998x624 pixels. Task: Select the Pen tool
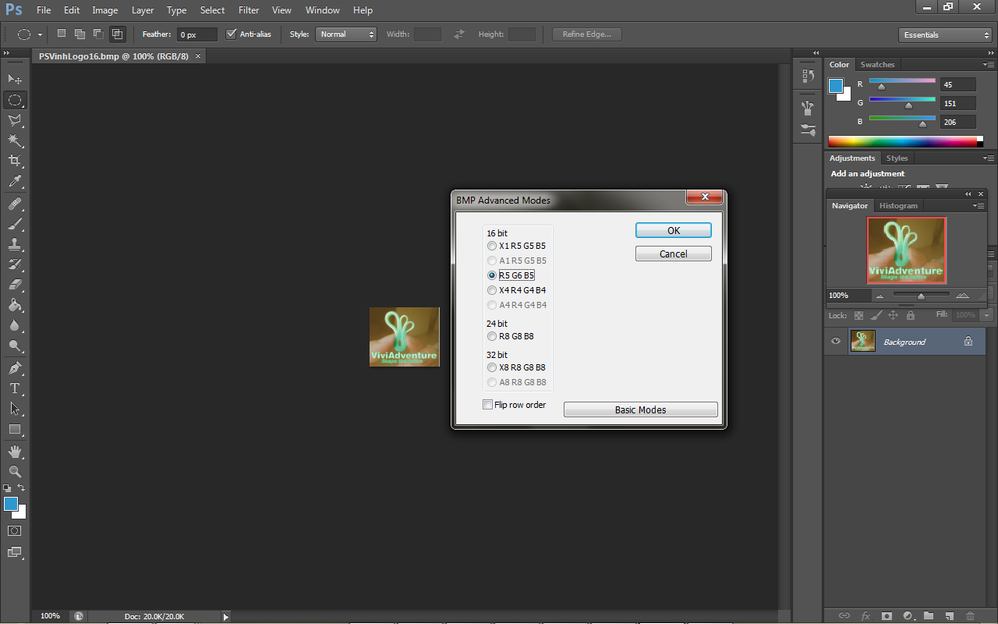click(15, 368)
